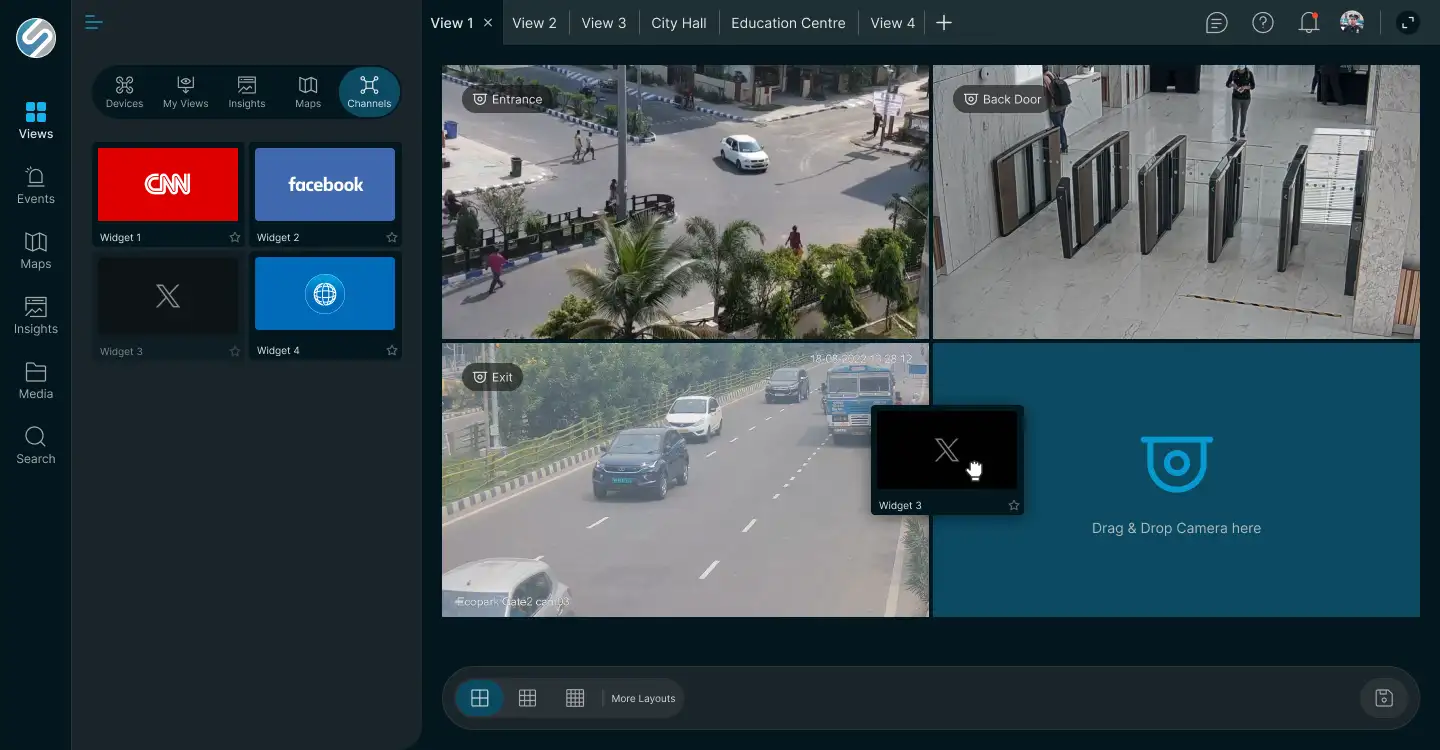Add a new view tab
Screen dimensions: 1440x750
[x=944, y=23]
